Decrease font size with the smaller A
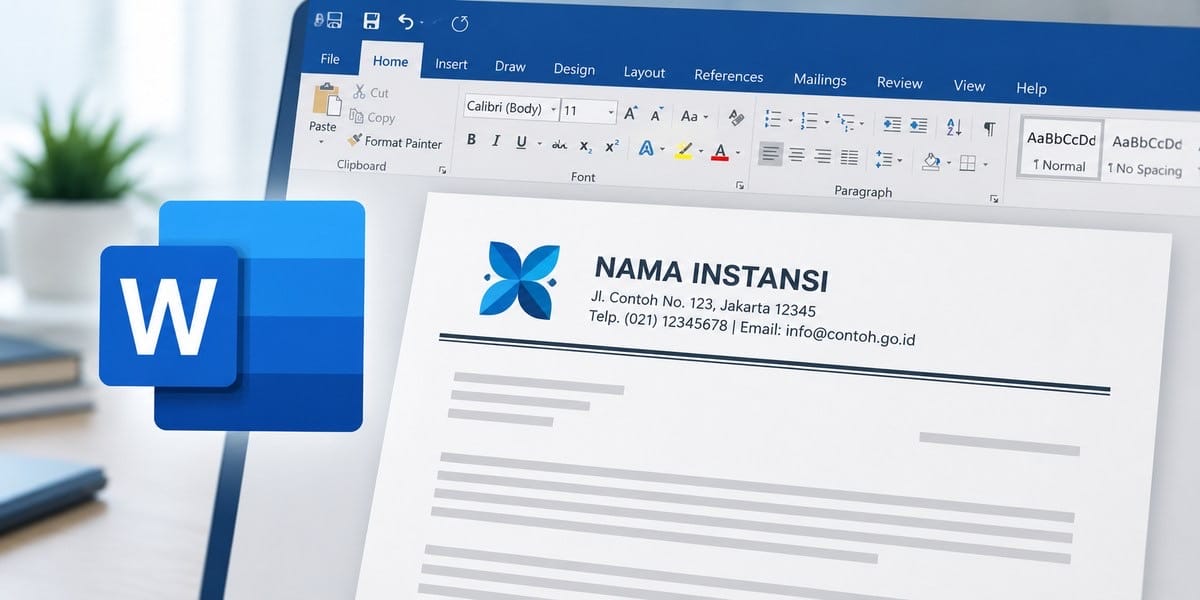The width and height of the screenshot is (1200, 600). coord(658,114)
